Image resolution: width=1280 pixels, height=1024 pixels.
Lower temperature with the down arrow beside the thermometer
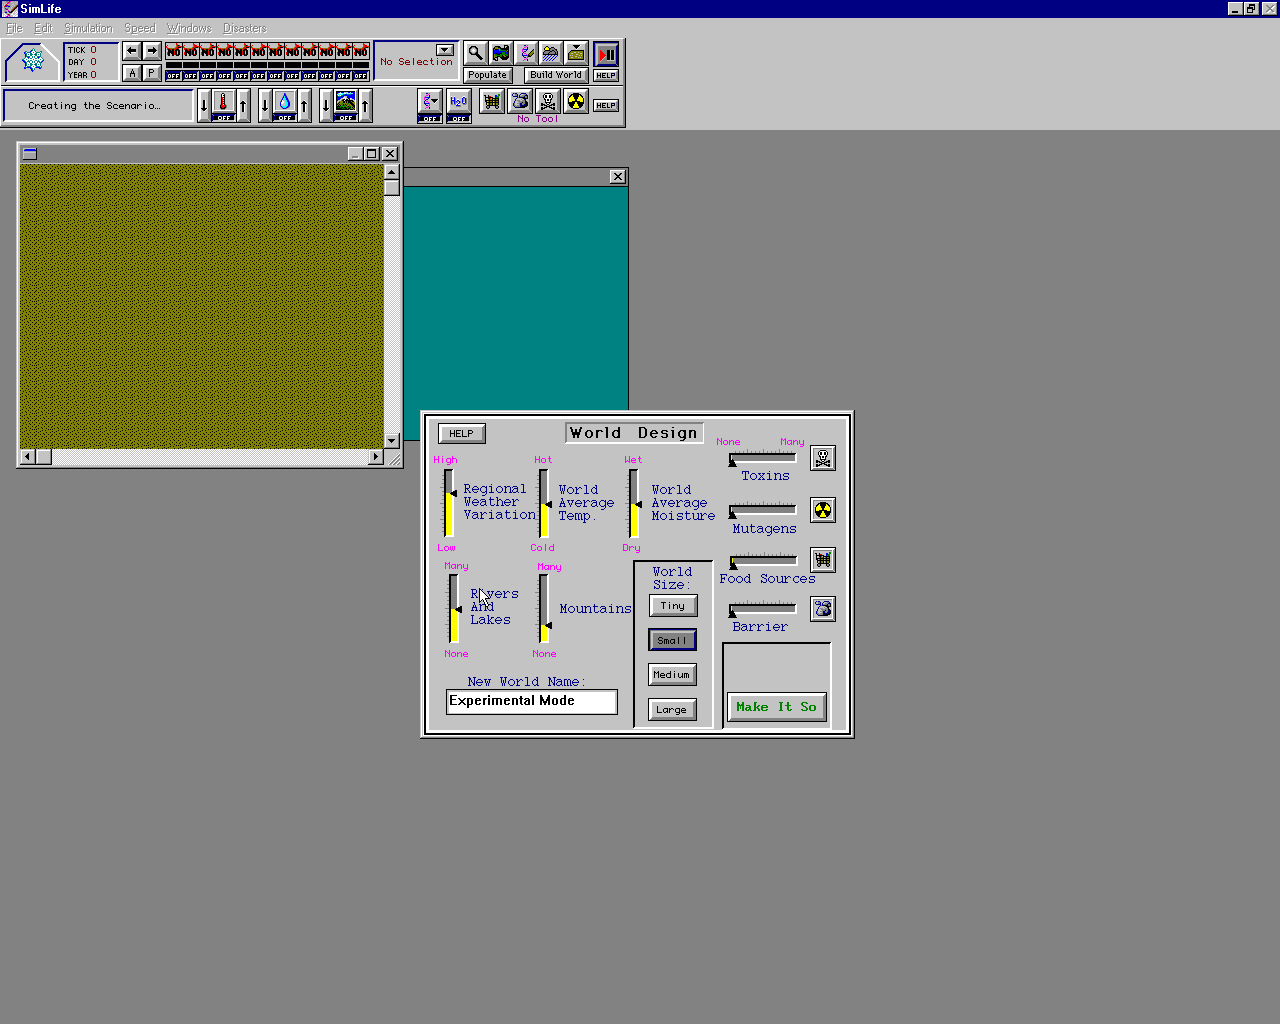click(x=204, y=105)
